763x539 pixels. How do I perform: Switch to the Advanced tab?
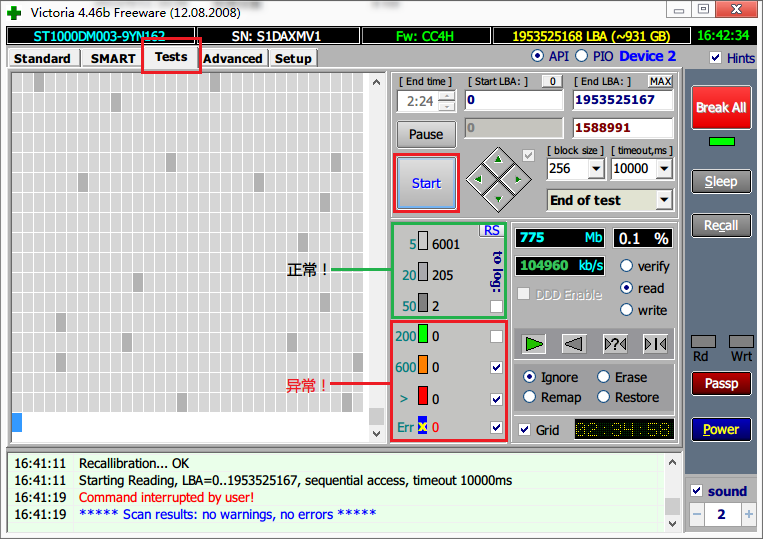[233, 58]
